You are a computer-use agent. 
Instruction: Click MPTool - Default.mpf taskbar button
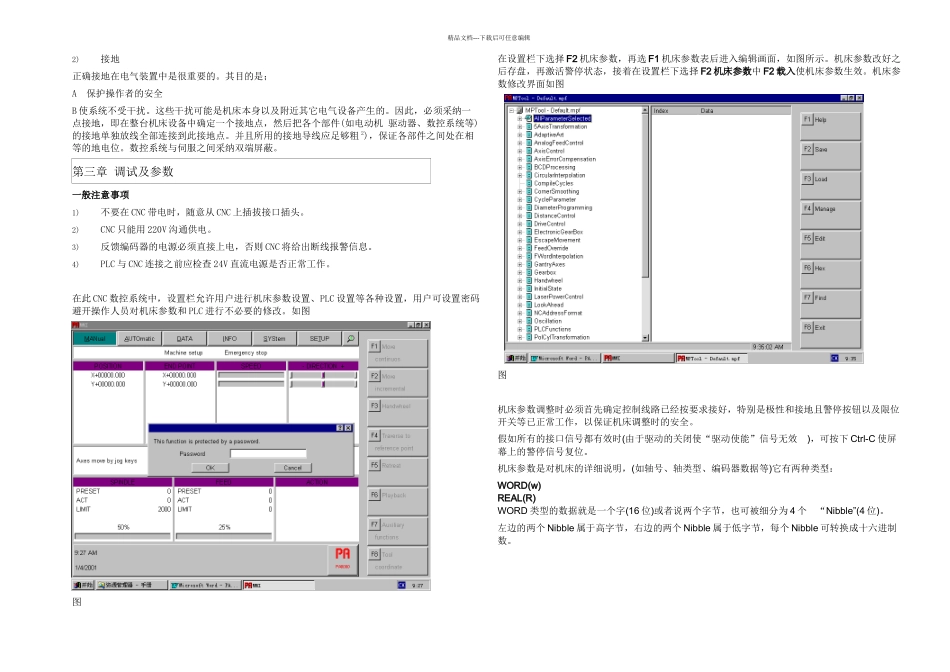coord(711,358)
